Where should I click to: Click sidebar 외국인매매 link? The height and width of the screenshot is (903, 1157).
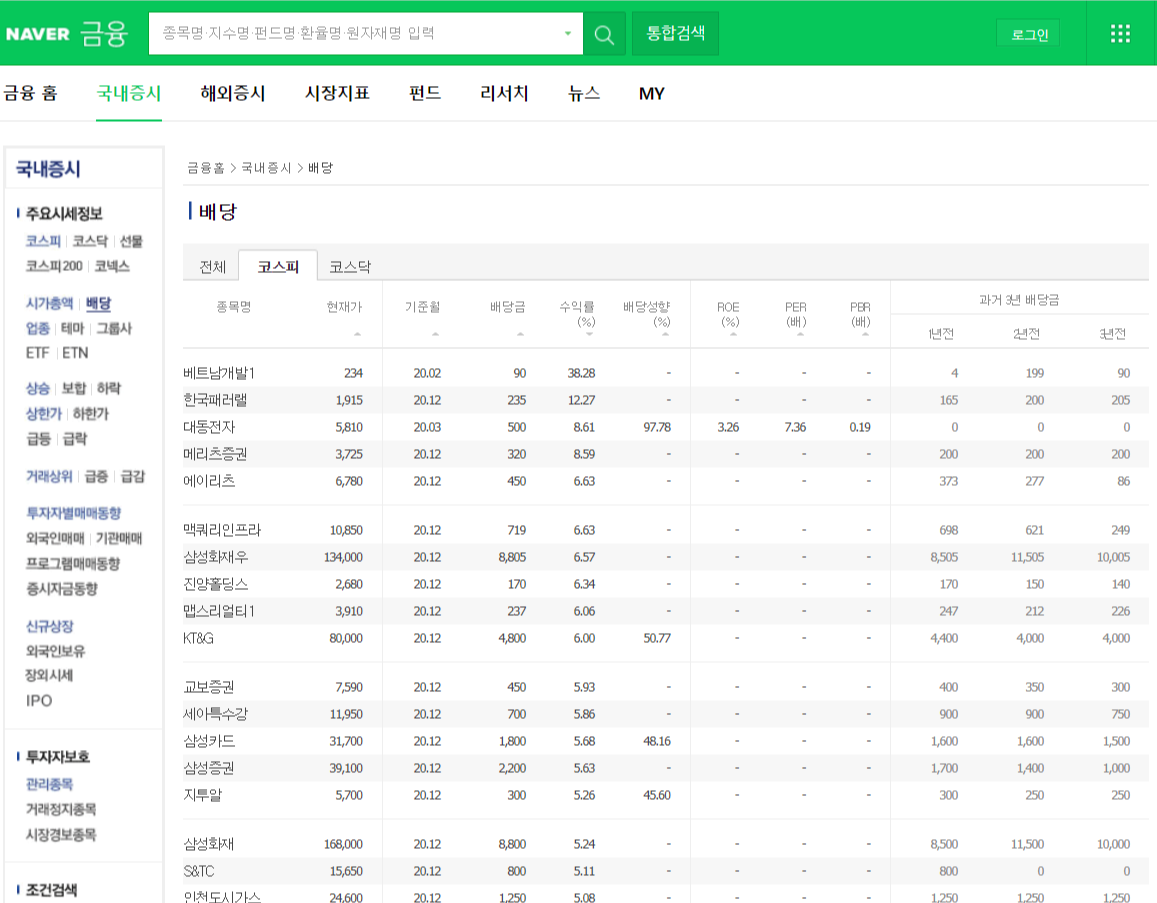point(55,539)
